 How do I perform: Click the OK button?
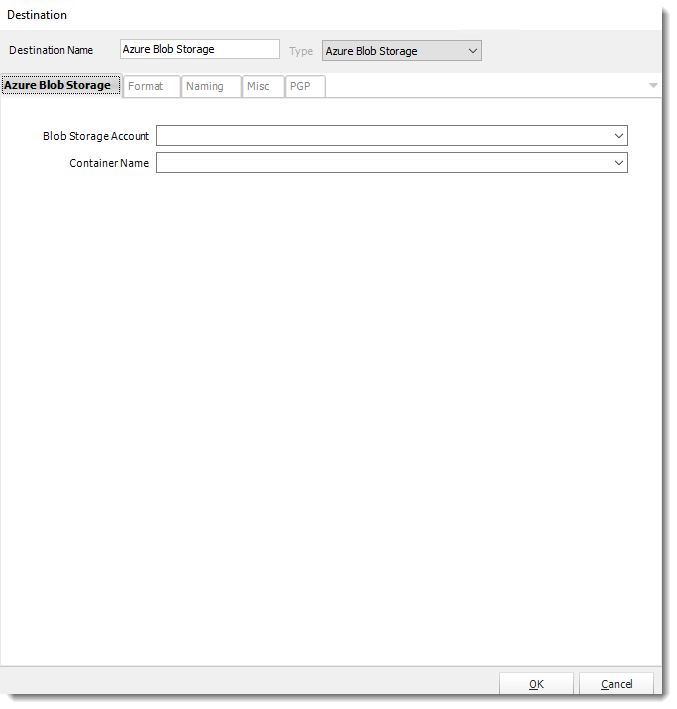536,684
